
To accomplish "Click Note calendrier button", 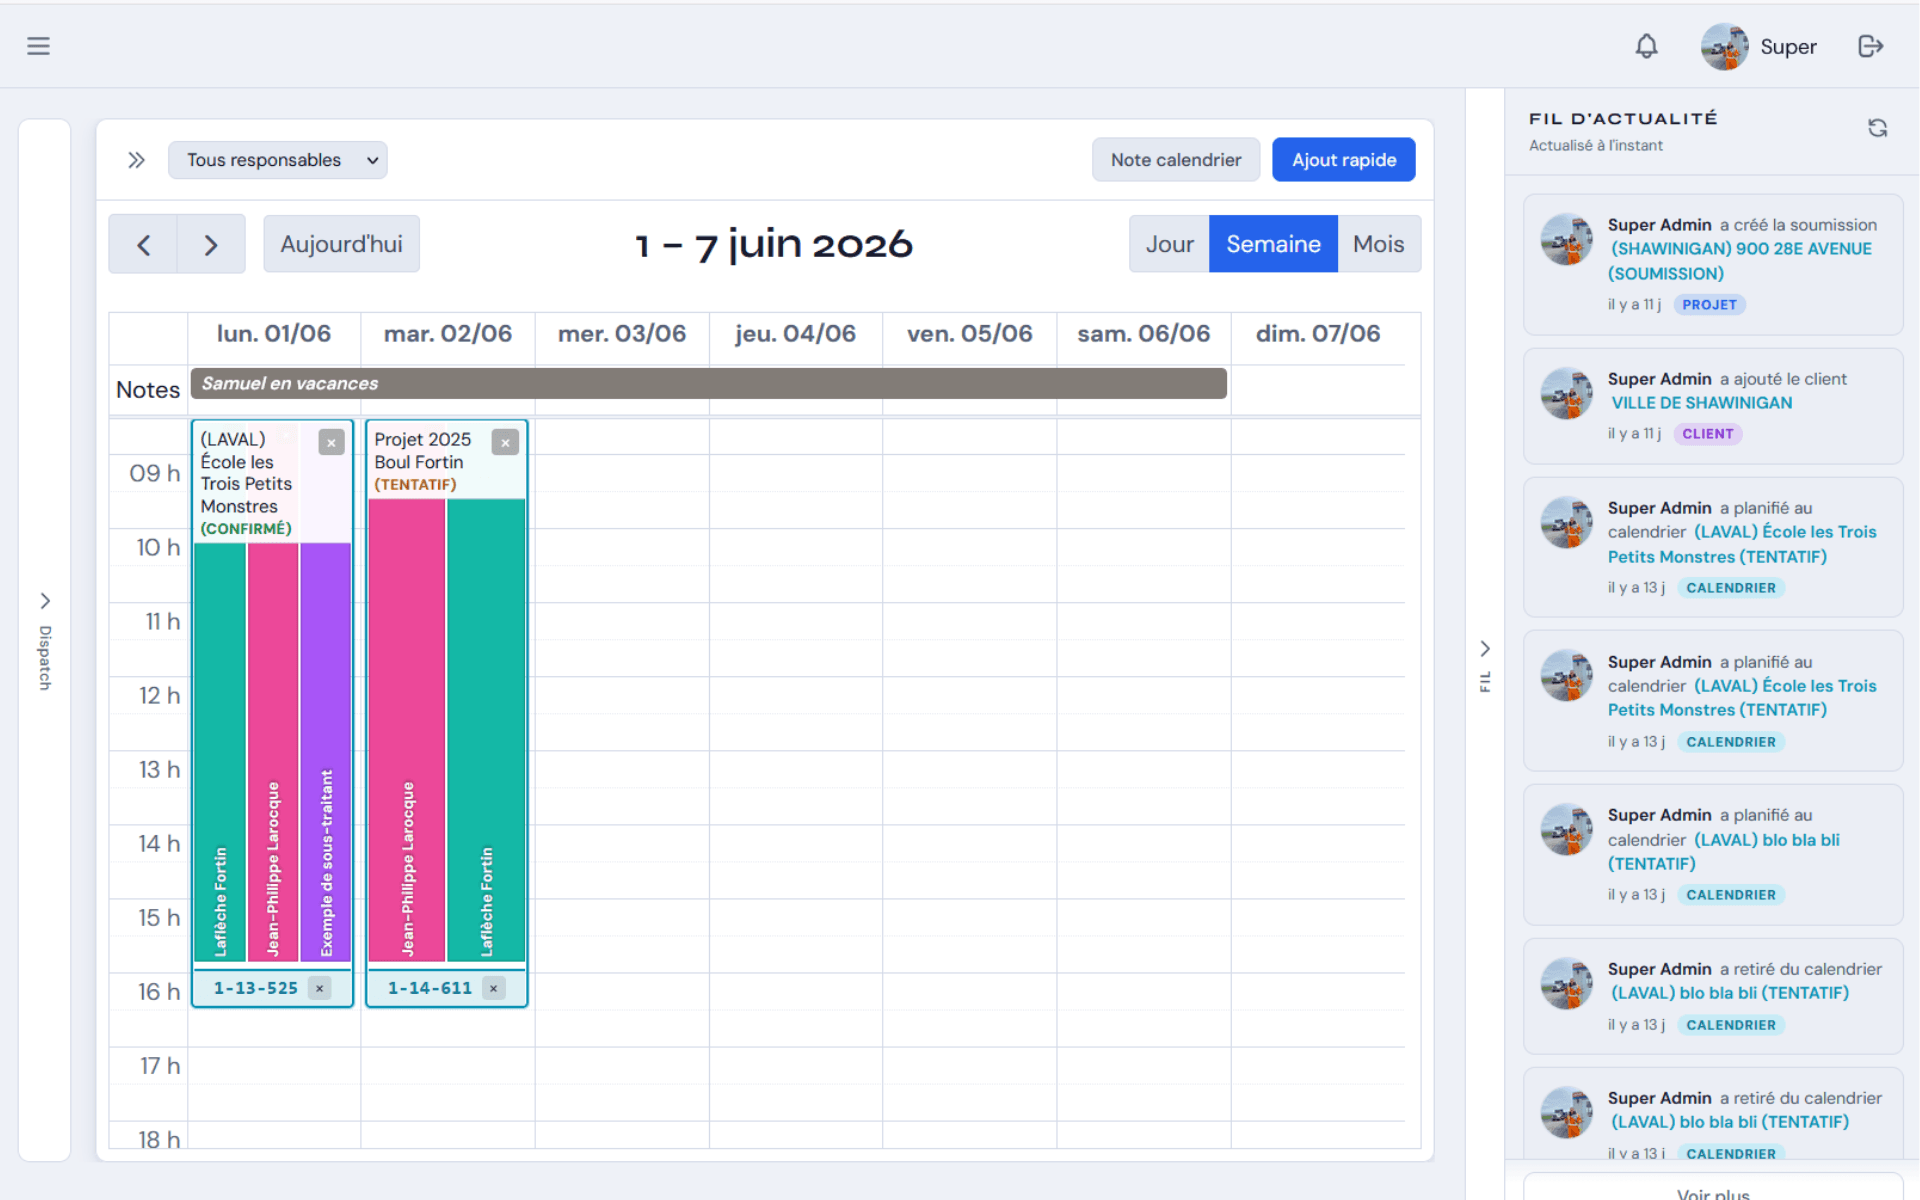I will coord(1175,160).
